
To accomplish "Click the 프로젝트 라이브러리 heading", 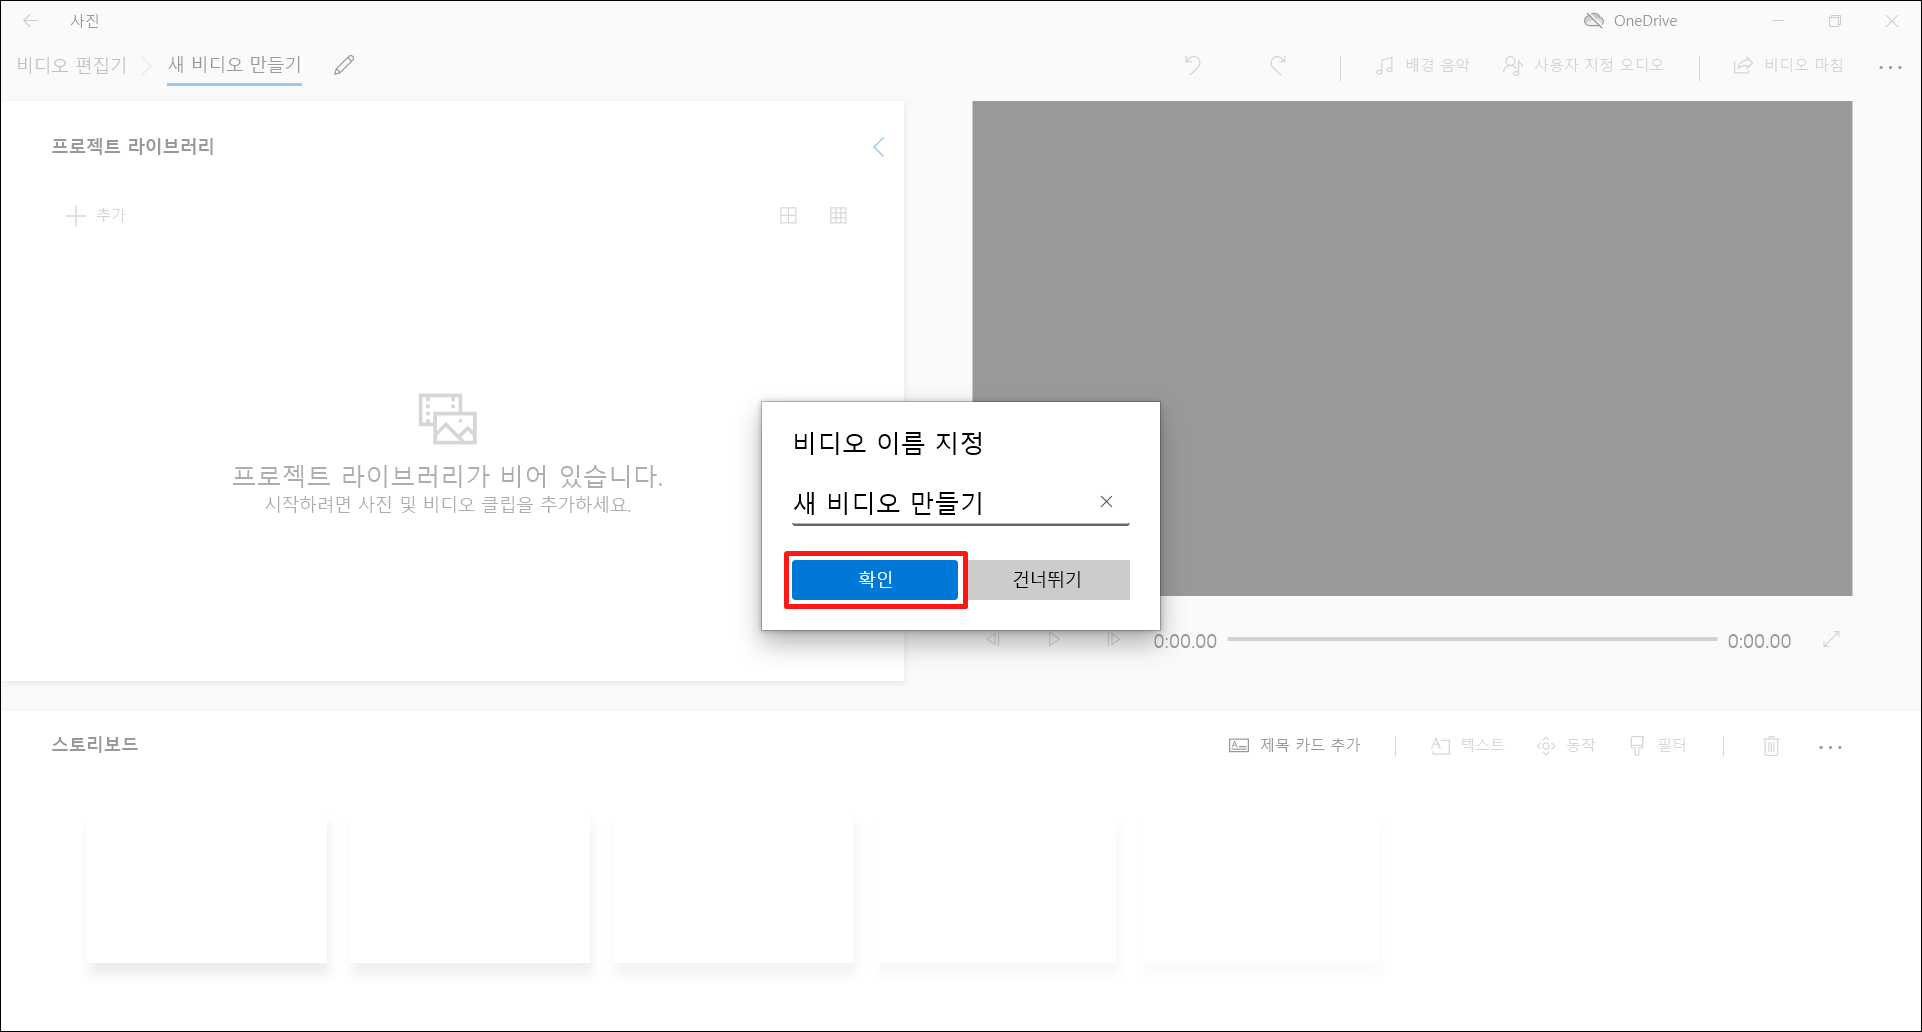I will coord(133,146).
